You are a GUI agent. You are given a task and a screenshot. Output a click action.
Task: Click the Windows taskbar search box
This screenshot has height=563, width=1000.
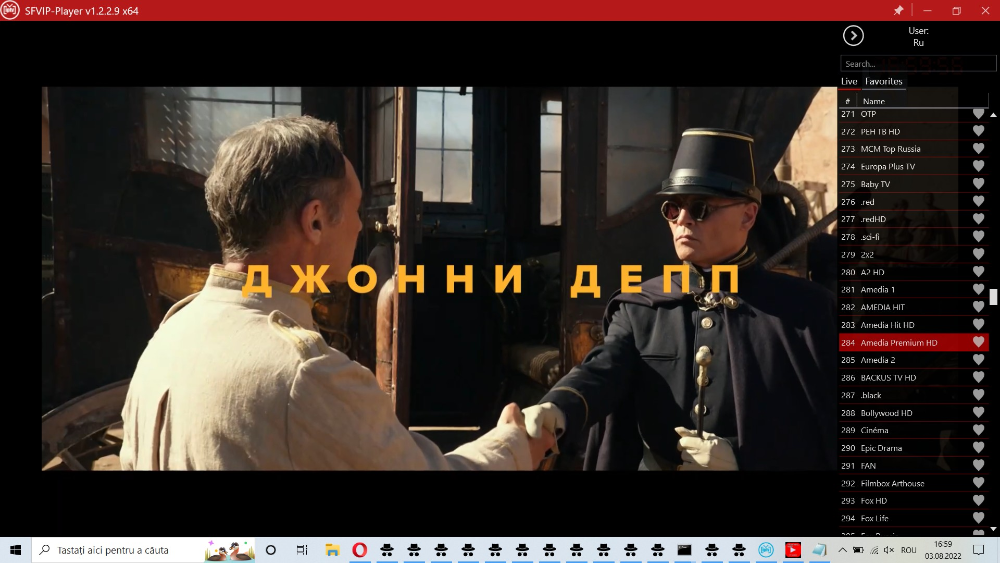coord(143,550)
